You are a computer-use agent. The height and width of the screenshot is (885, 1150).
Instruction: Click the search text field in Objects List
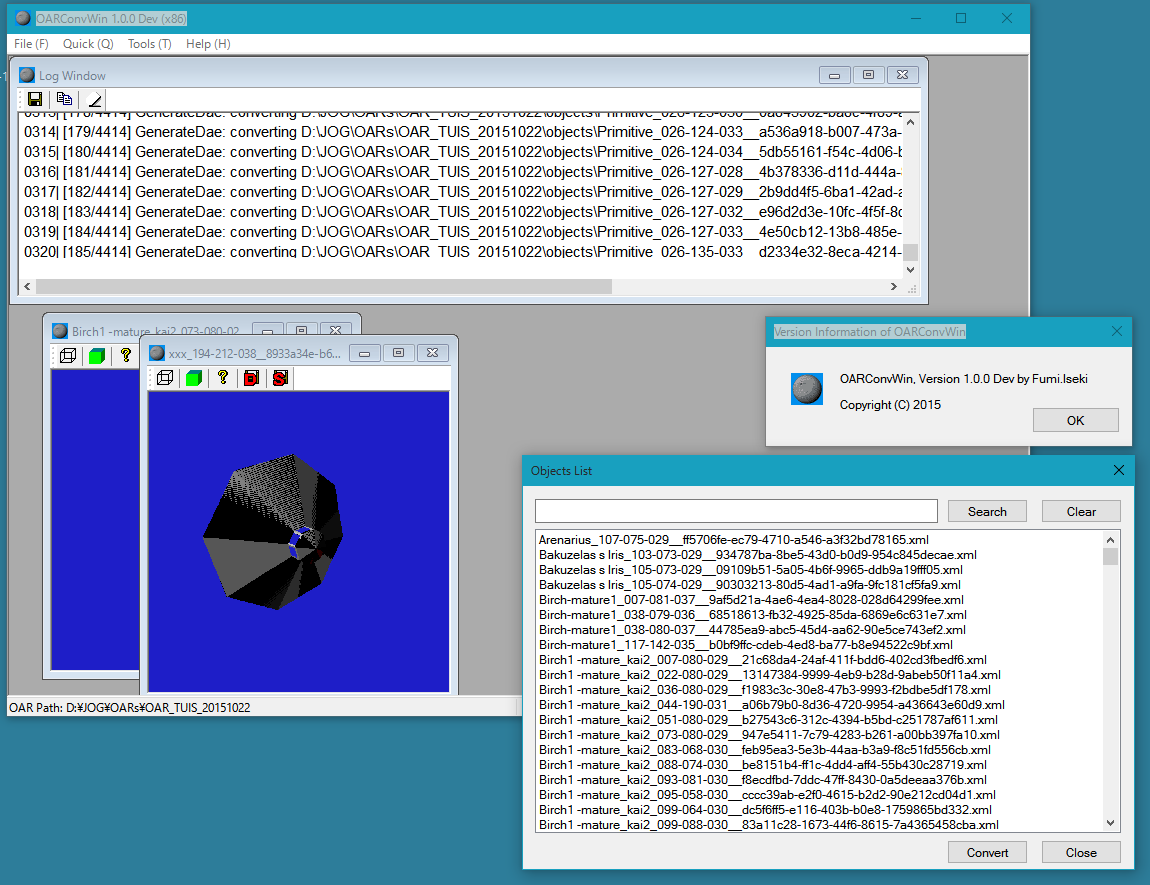pos(736,511)
